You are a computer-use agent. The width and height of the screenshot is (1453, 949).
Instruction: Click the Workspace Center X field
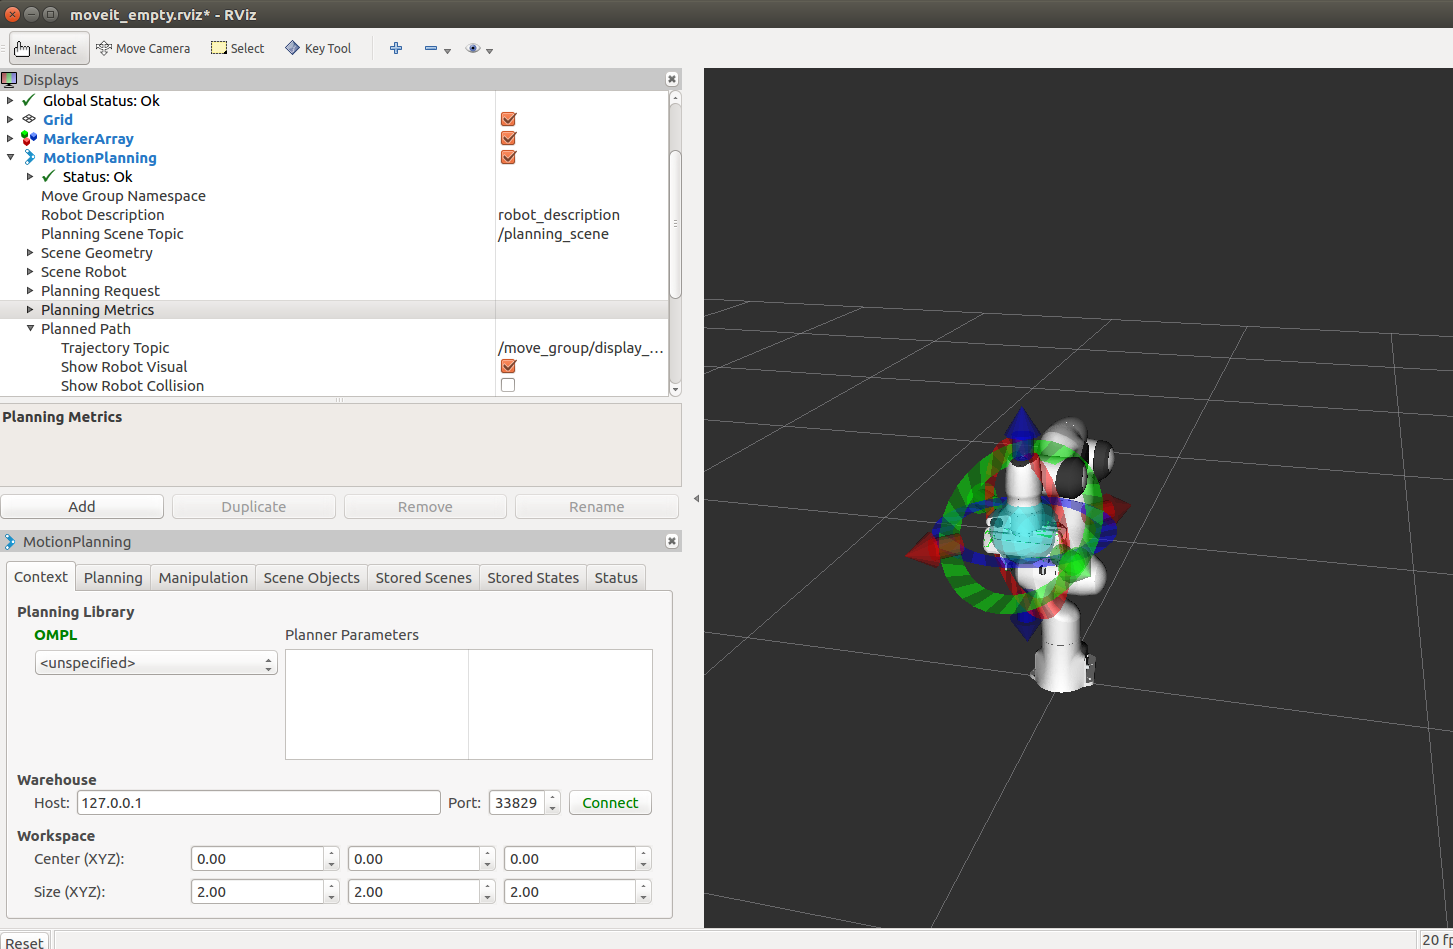tap(258, 859)
